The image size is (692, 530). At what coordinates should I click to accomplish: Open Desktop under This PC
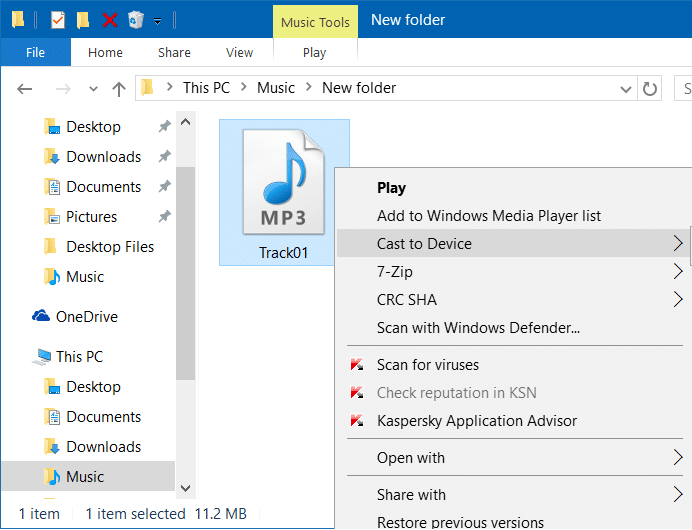pos(93,387)
